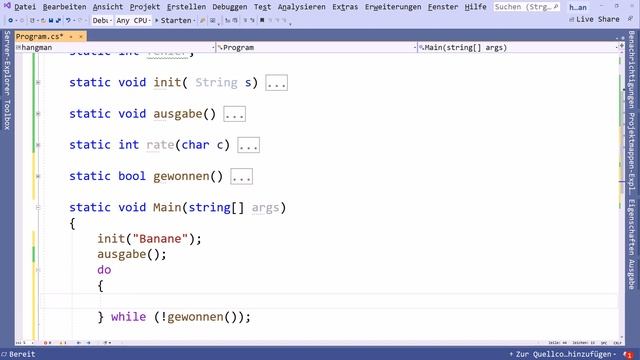Click the error count indicator below editor

(x=47, y=343)
